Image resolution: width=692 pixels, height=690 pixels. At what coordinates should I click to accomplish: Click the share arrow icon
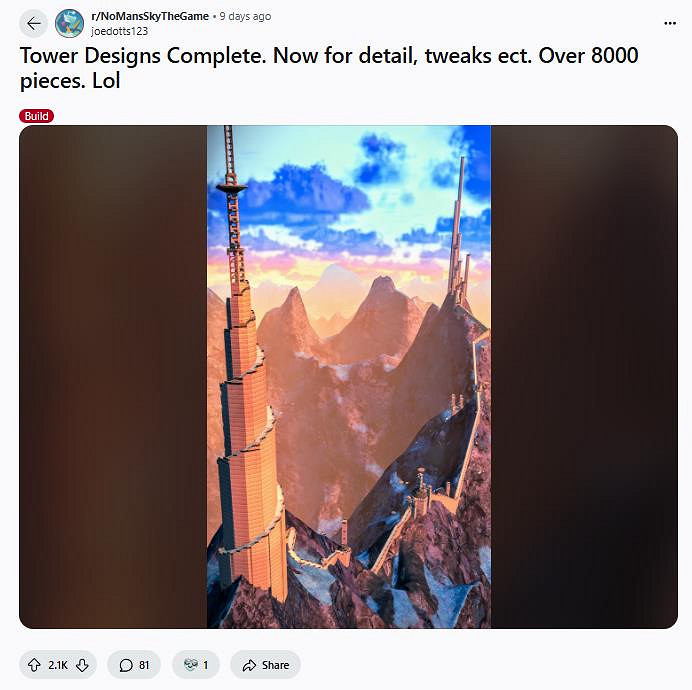[249, 665]
